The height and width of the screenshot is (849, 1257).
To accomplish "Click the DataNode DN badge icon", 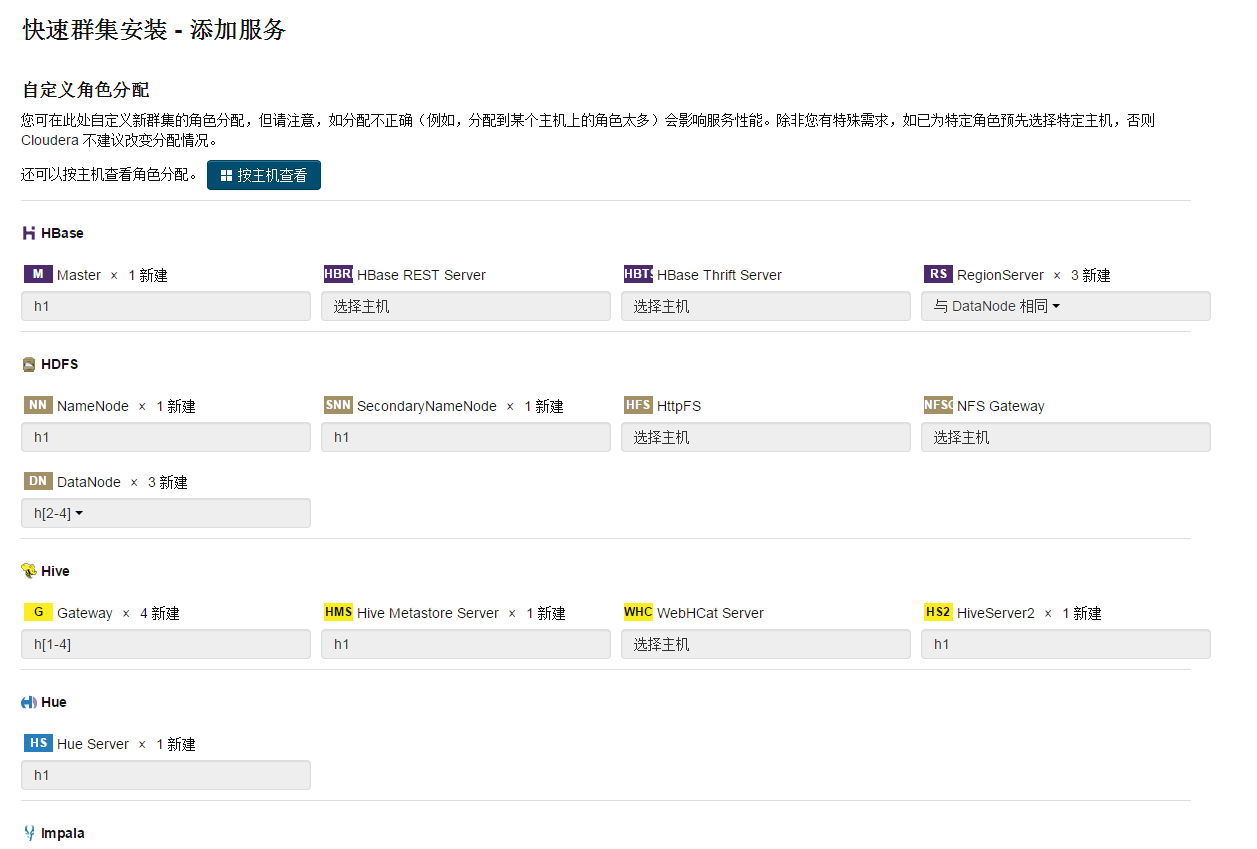I will [x=38, y=481].
